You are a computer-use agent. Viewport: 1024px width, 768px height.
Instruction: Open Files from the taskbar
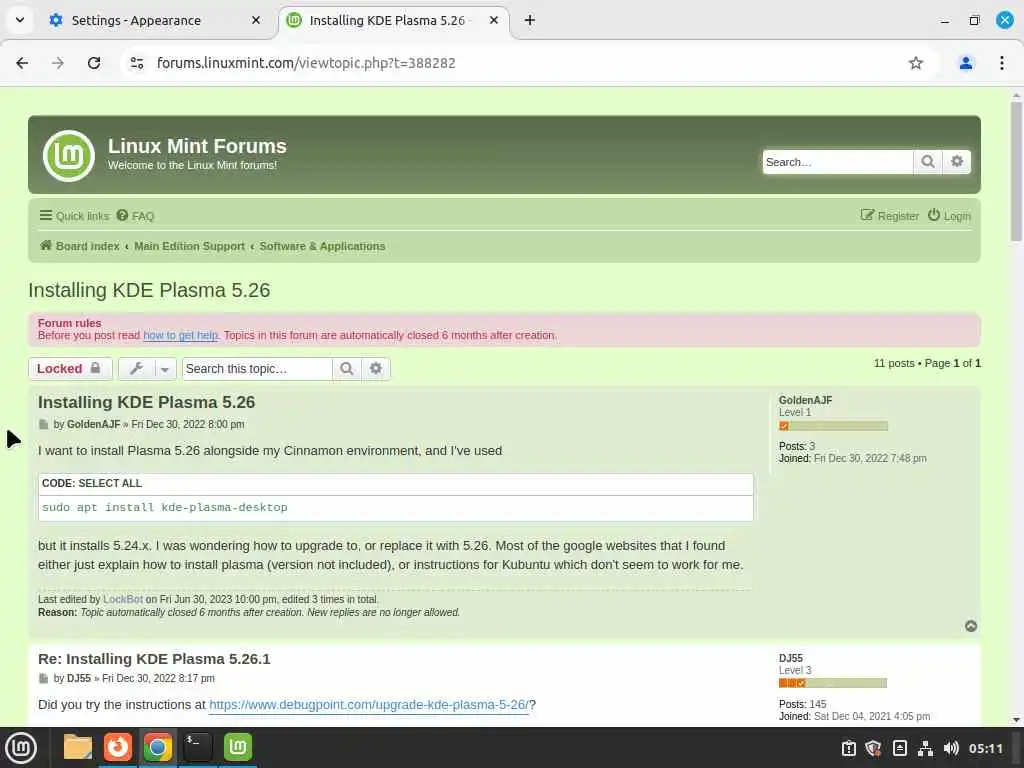coord(78,747)
